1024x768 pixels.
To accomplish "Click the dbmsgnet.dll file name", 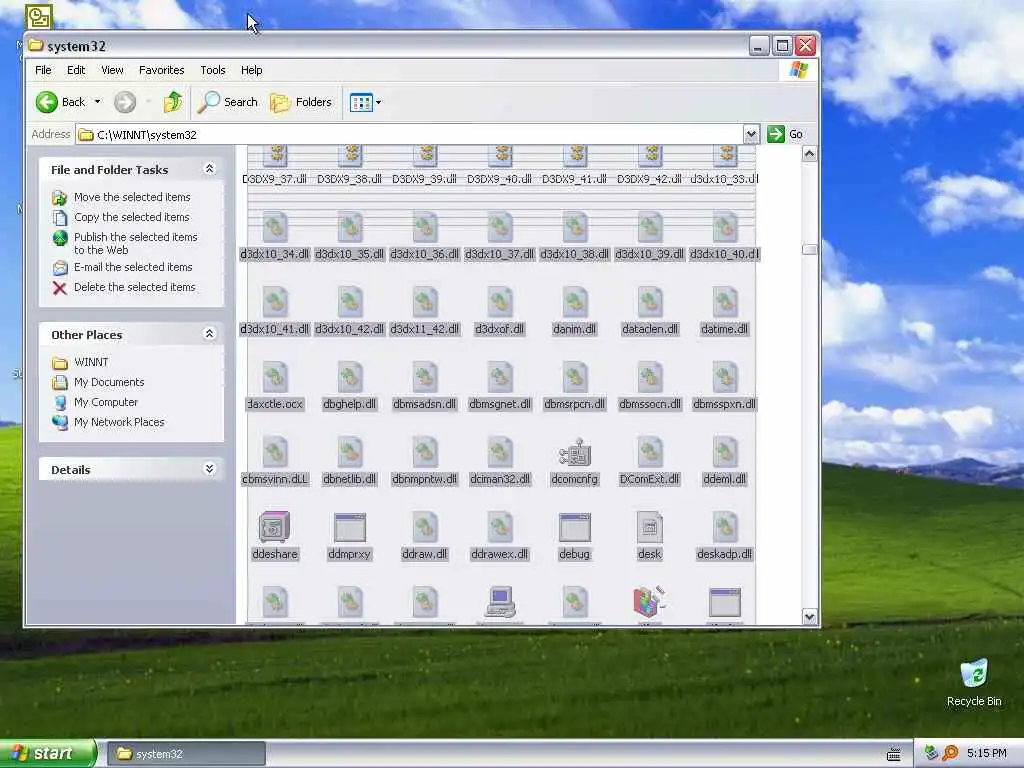I will pos(500,404).
